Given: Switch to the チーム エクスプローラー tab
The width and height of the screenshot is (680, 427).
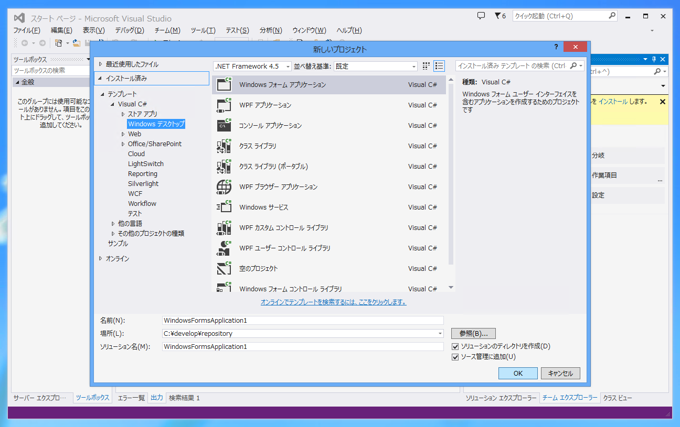Looking at the screenshot, I should pyautogui.click(x=569, y=398).
